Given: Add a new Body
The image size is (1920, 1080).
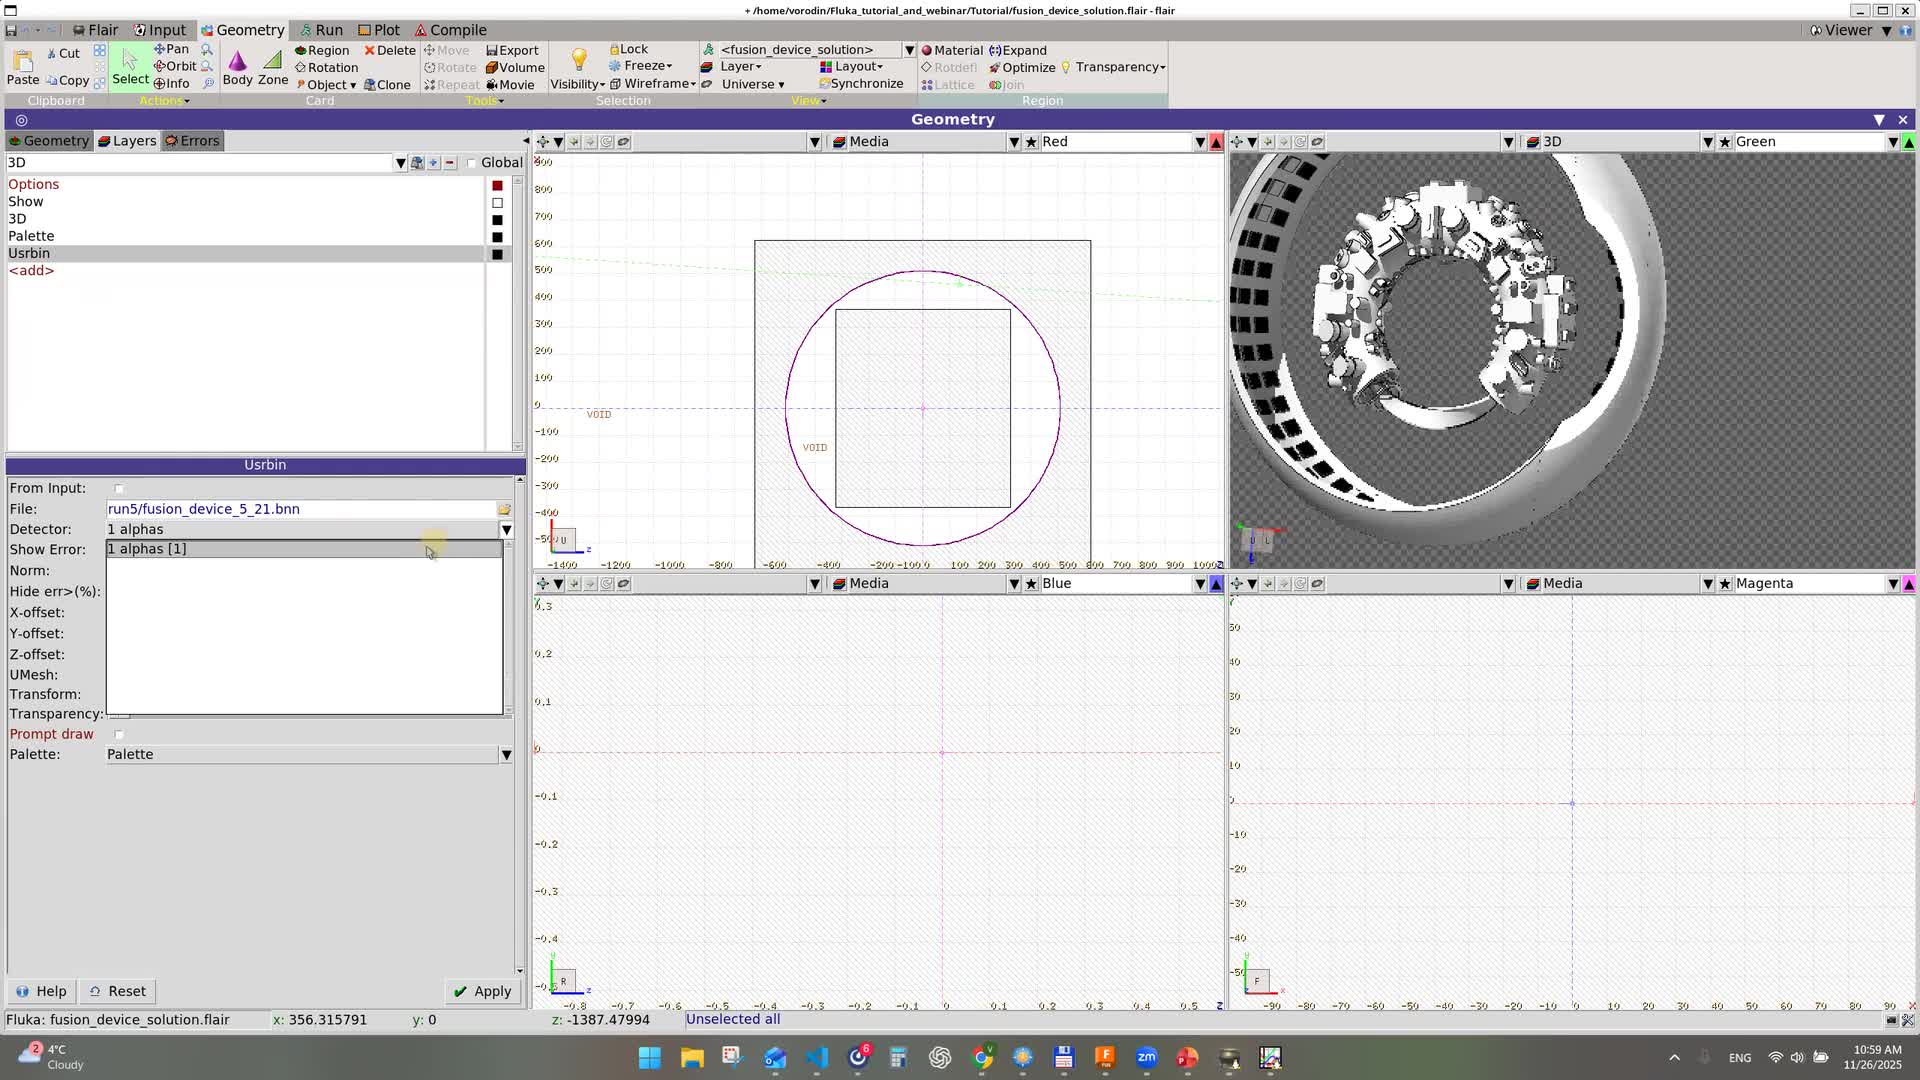Looking at the screenshot, I should click(237, 67).
